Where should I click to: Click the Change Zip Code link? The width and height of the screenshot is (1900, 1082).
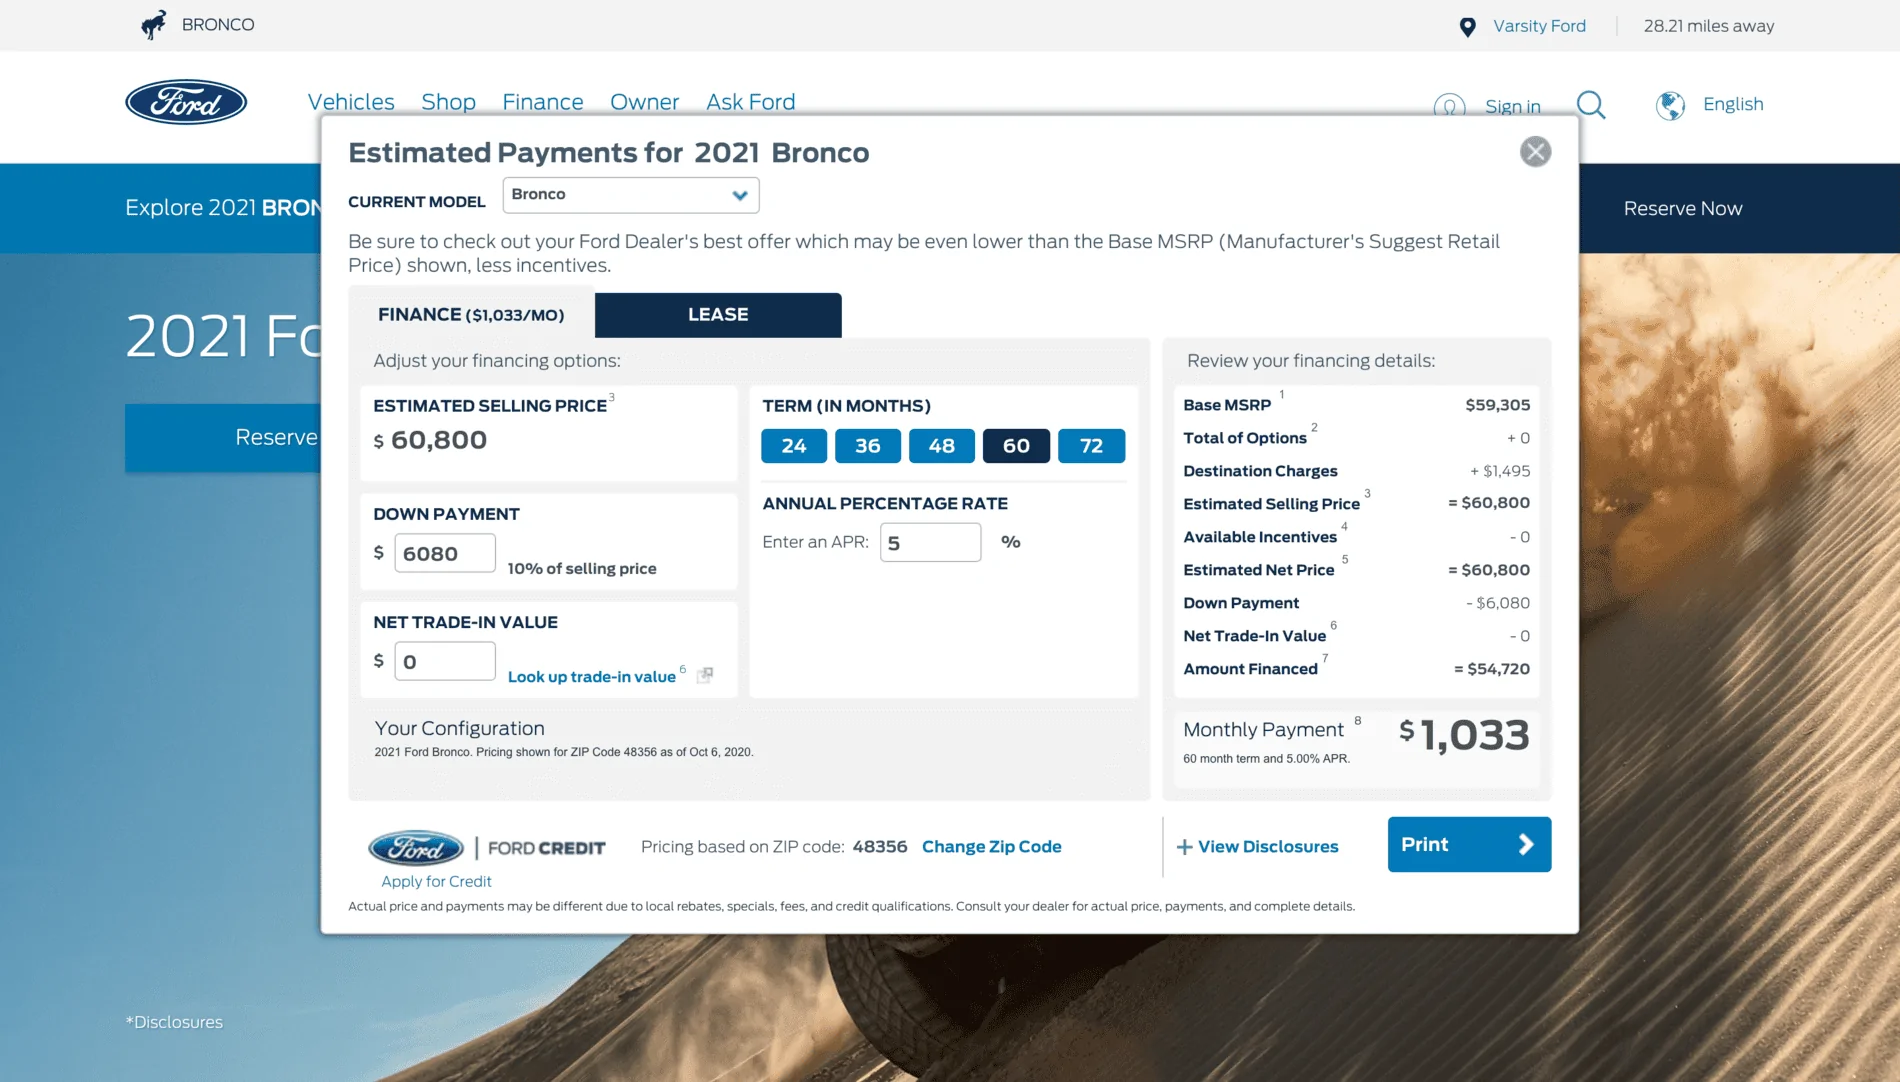(x=992, y=847)
